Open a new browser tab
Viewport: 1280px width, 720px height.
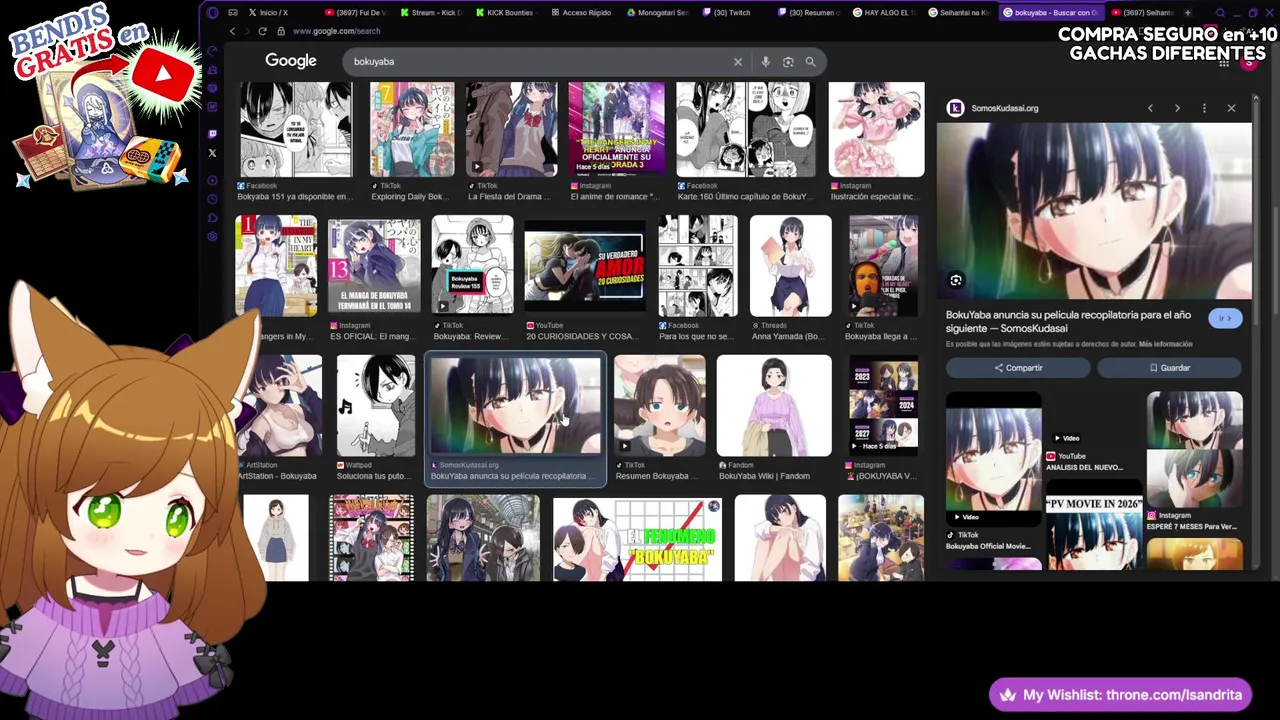click(1187, 13)
